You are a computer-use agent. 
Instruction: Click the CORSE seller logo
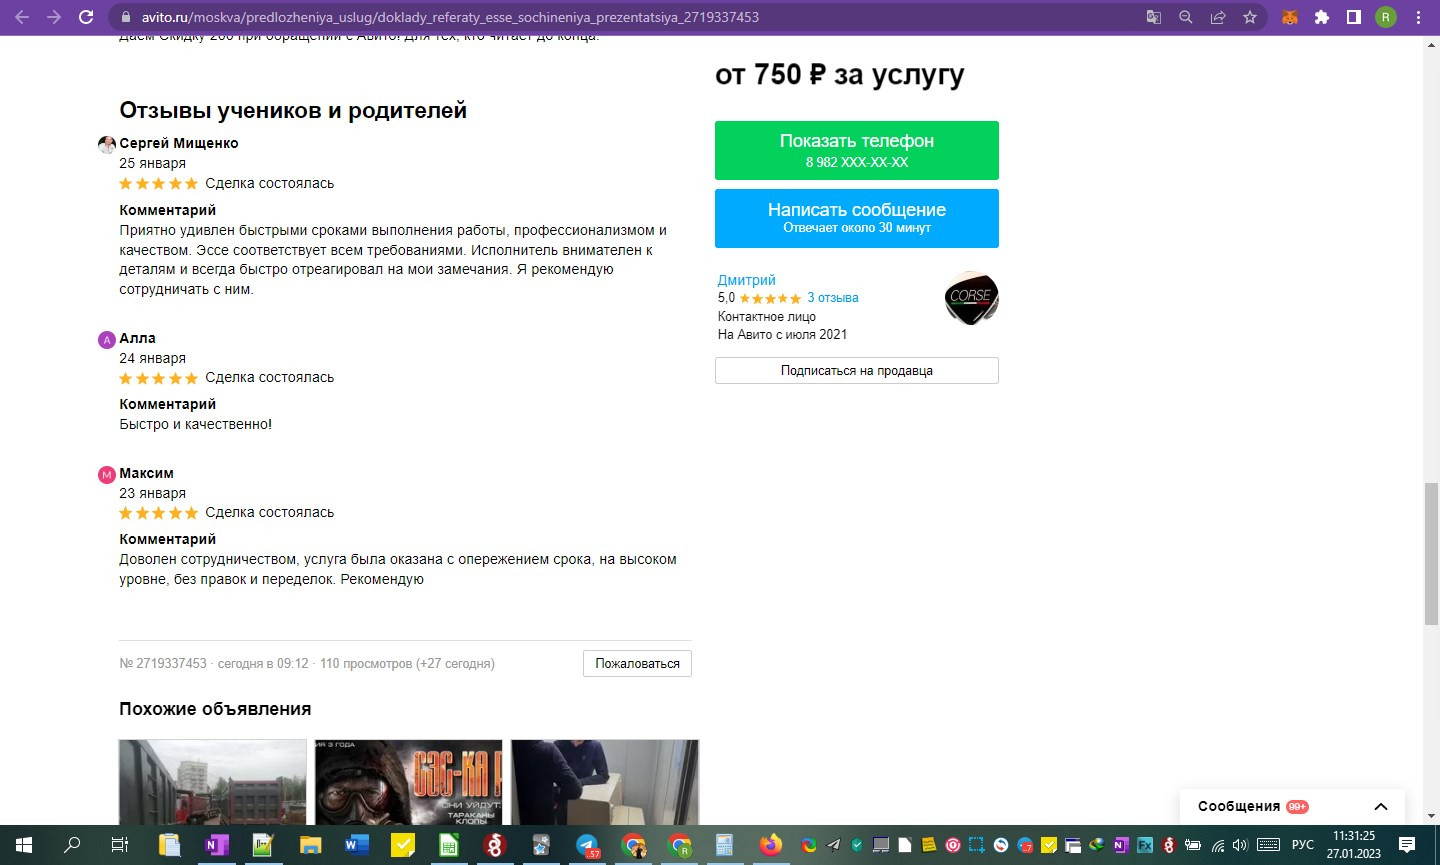tap(971, 298)
